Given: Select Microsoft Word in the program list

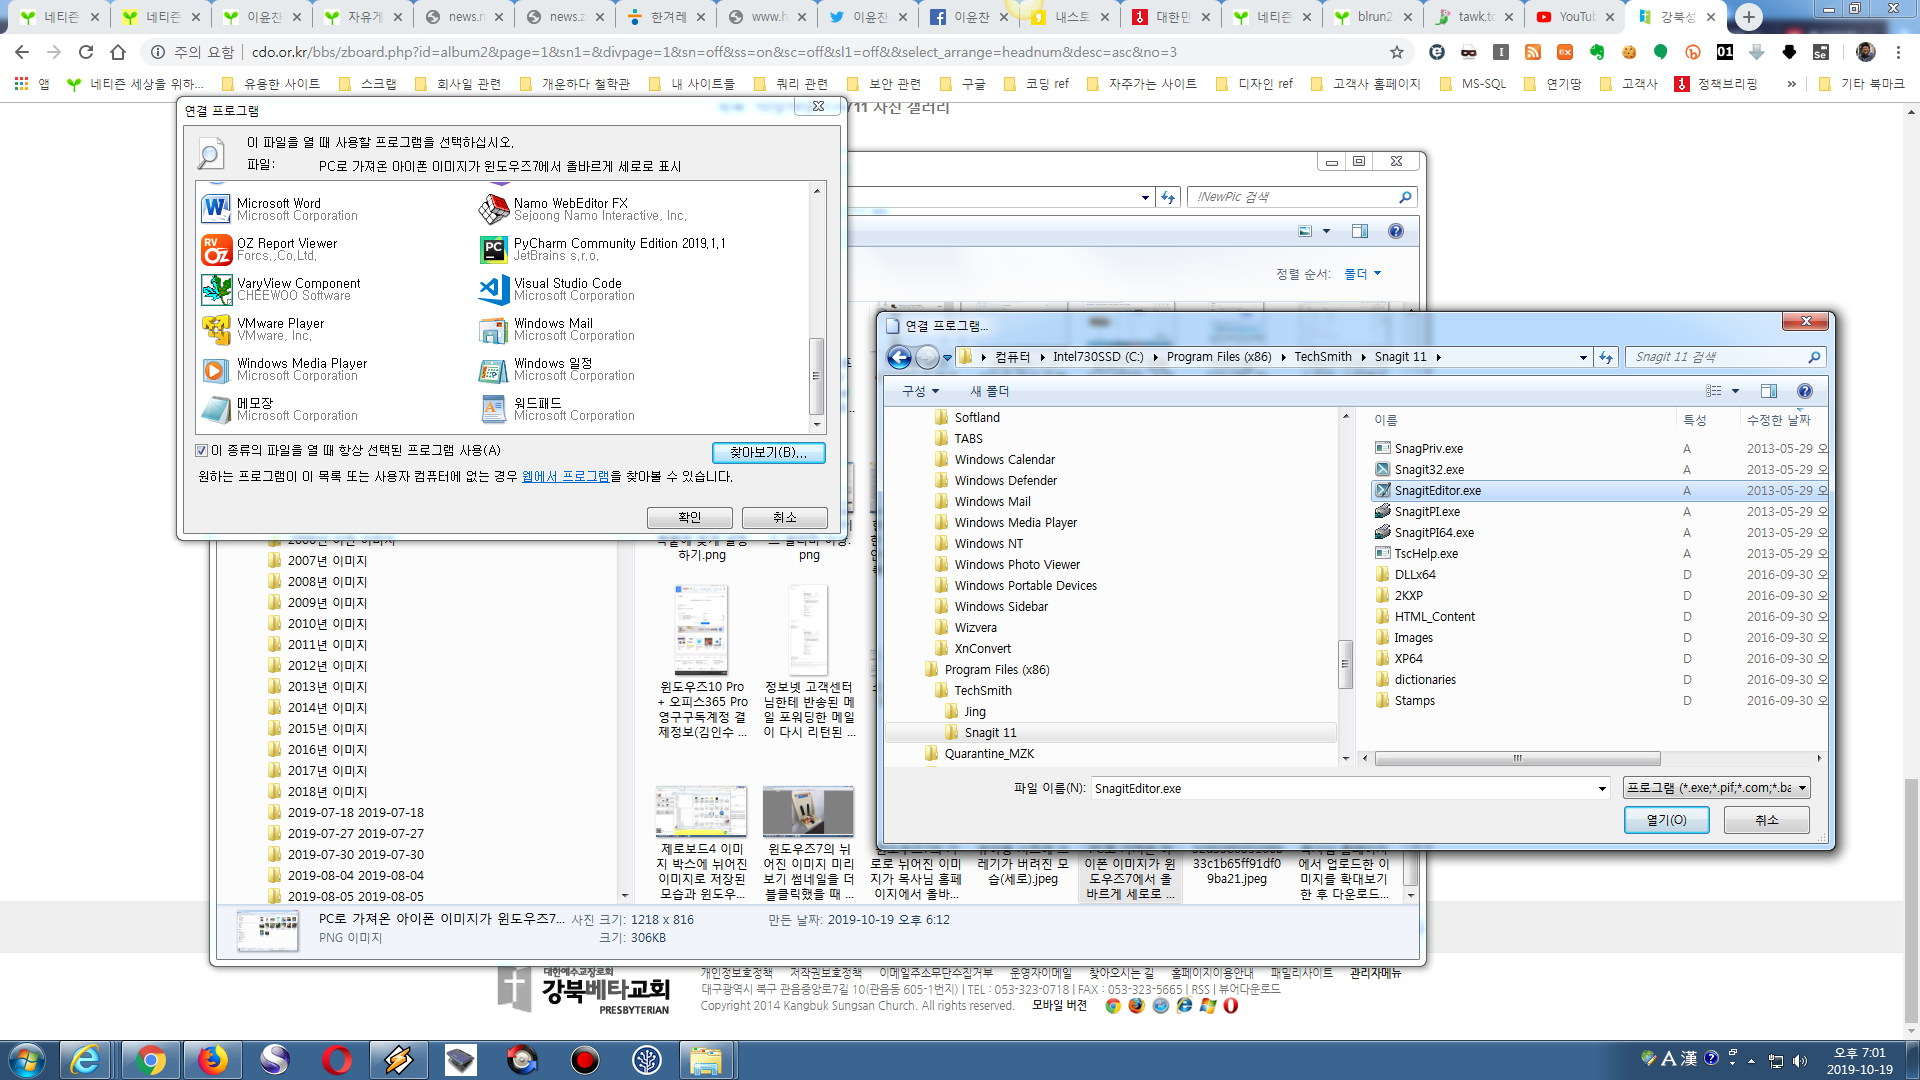Looking at the screenshot, I should 280,209.
